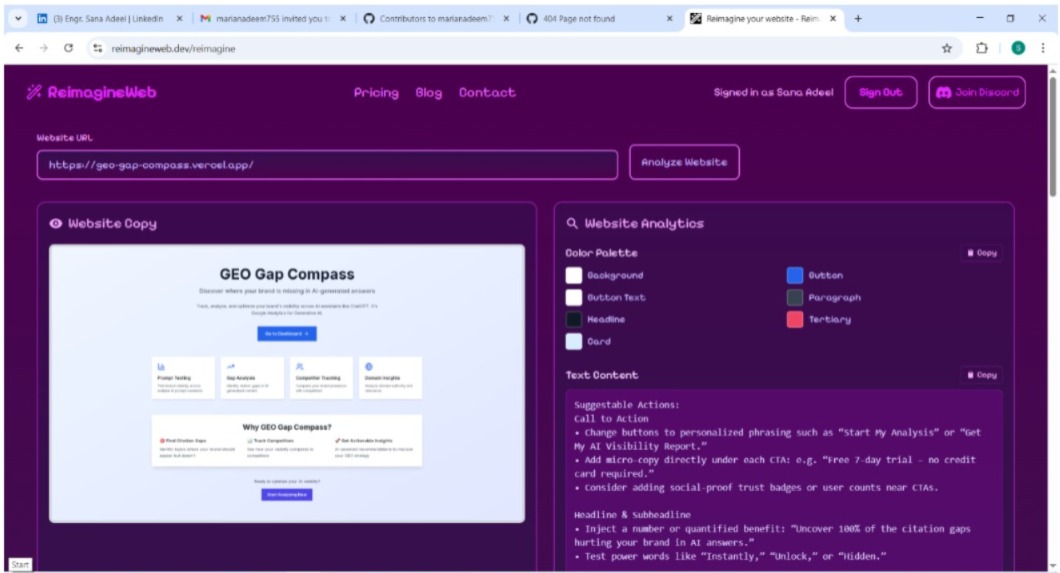Click the eye icon beside Website Copy

coord(55,224)
